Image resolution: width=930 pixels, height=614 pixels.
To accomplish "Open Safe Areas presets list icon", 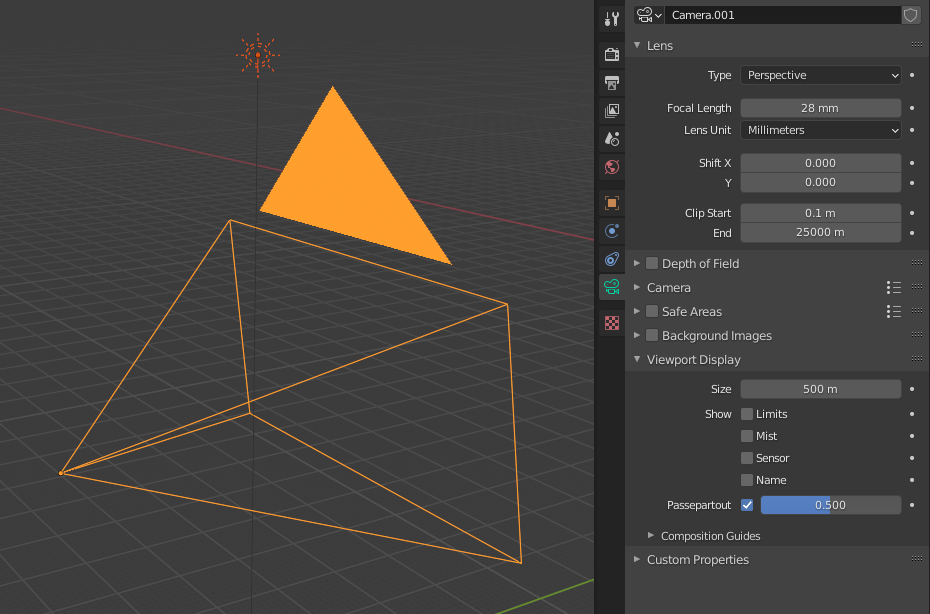I will [894, 311].
